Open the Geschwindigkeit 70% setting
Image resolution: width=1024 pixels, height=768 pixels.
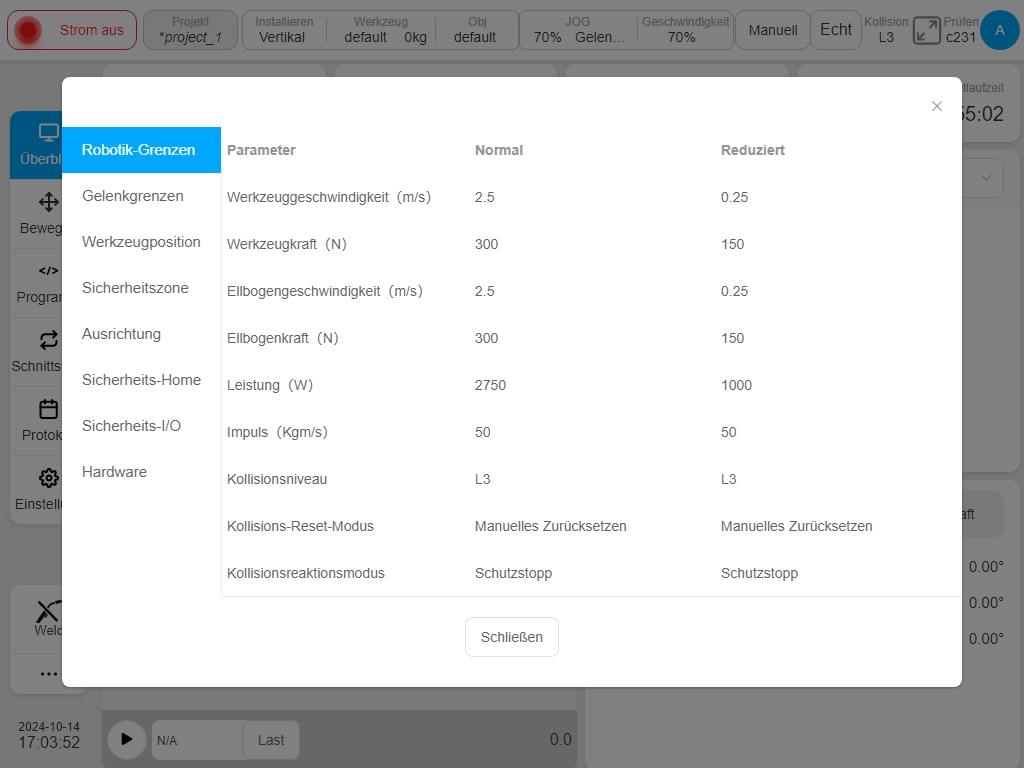tap(685, 30)
